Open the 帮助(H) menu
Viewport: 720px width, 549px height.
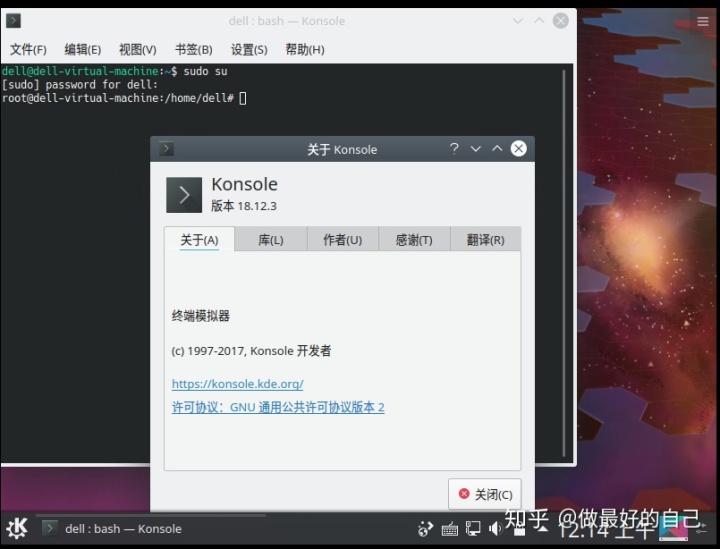pyautogui.click(x=305, y=49)
